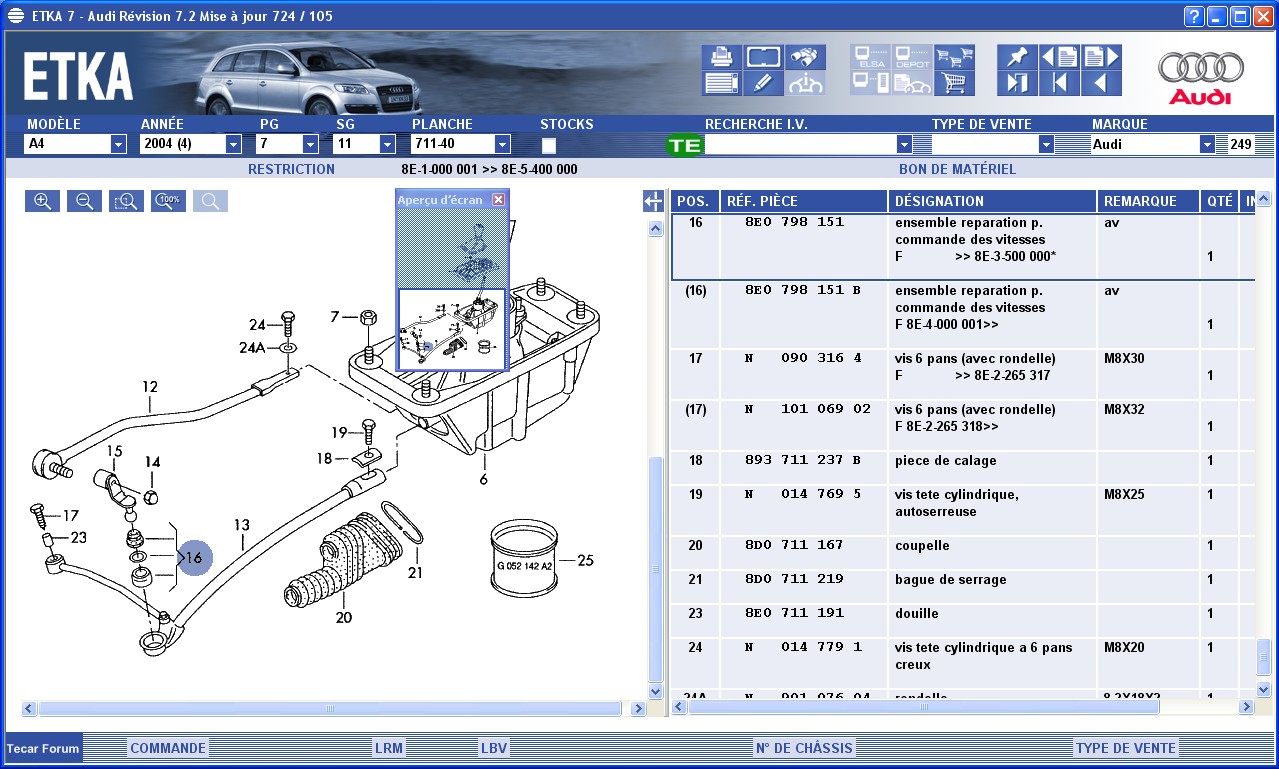The width and height of the screenshot is (1279, 769).
Task: Open the PLANCHE dropdown 711-40
Action: 501,144
